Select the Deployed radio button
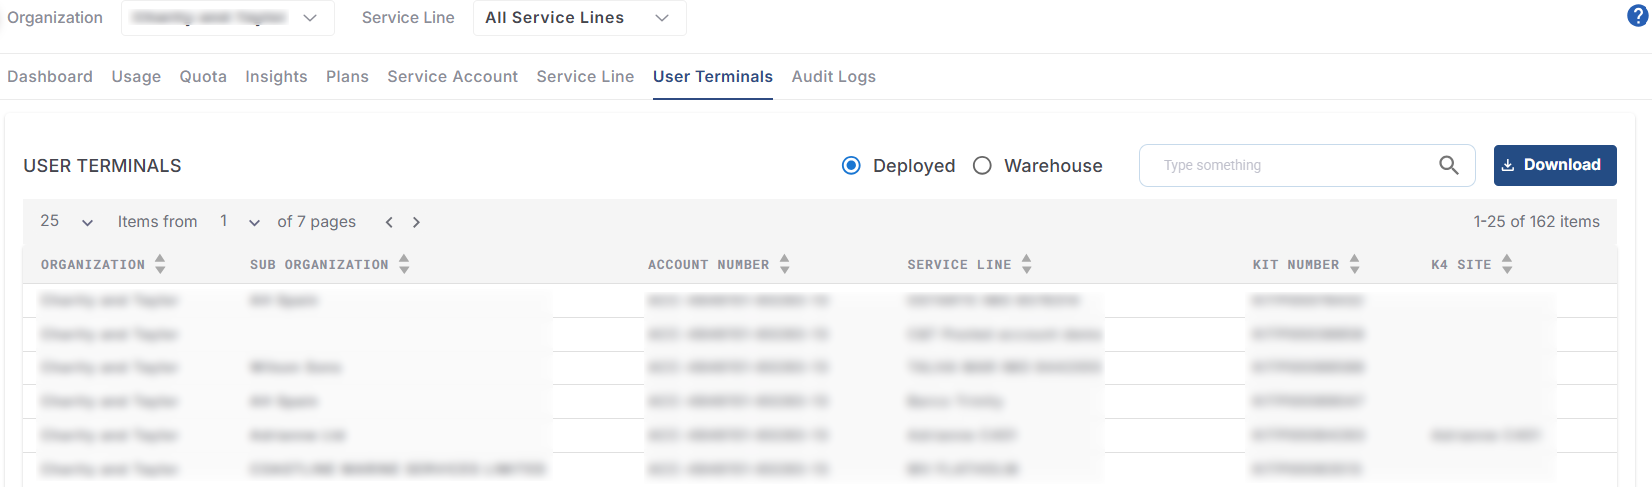 pyautogui.click(x=851, y=166)
